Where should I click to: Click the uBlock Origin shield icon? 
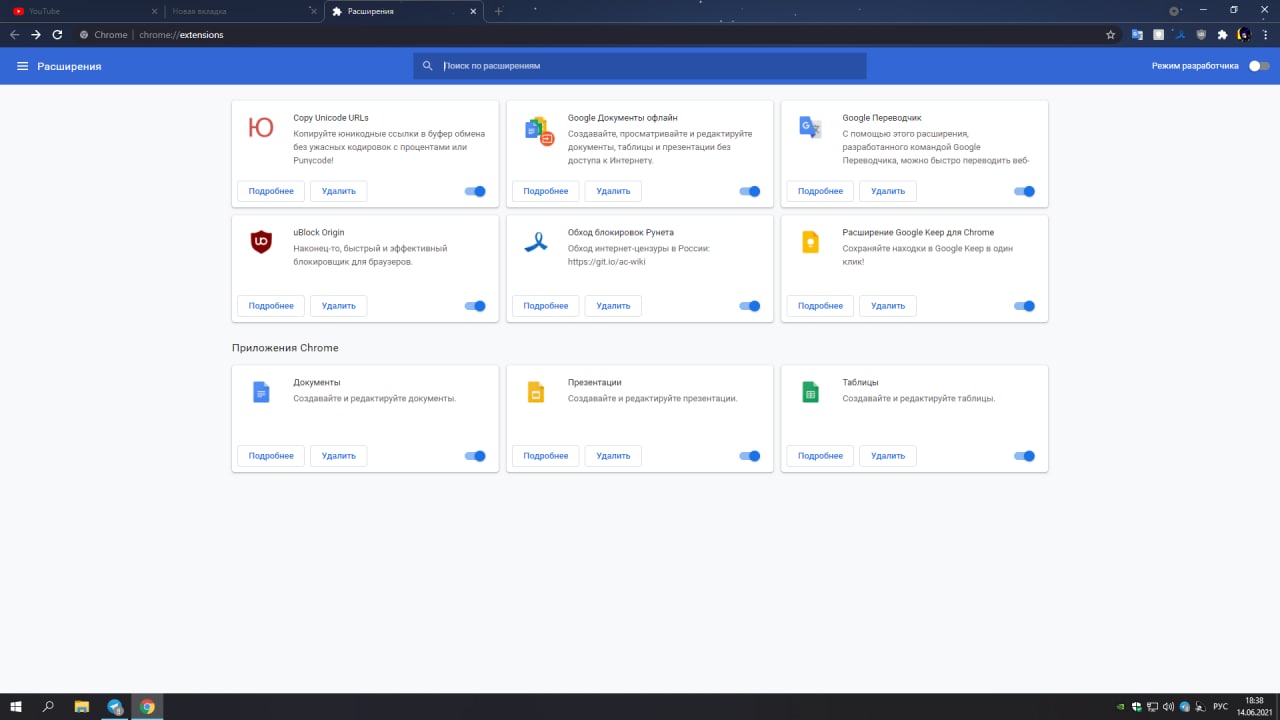(x=261, y=241)
